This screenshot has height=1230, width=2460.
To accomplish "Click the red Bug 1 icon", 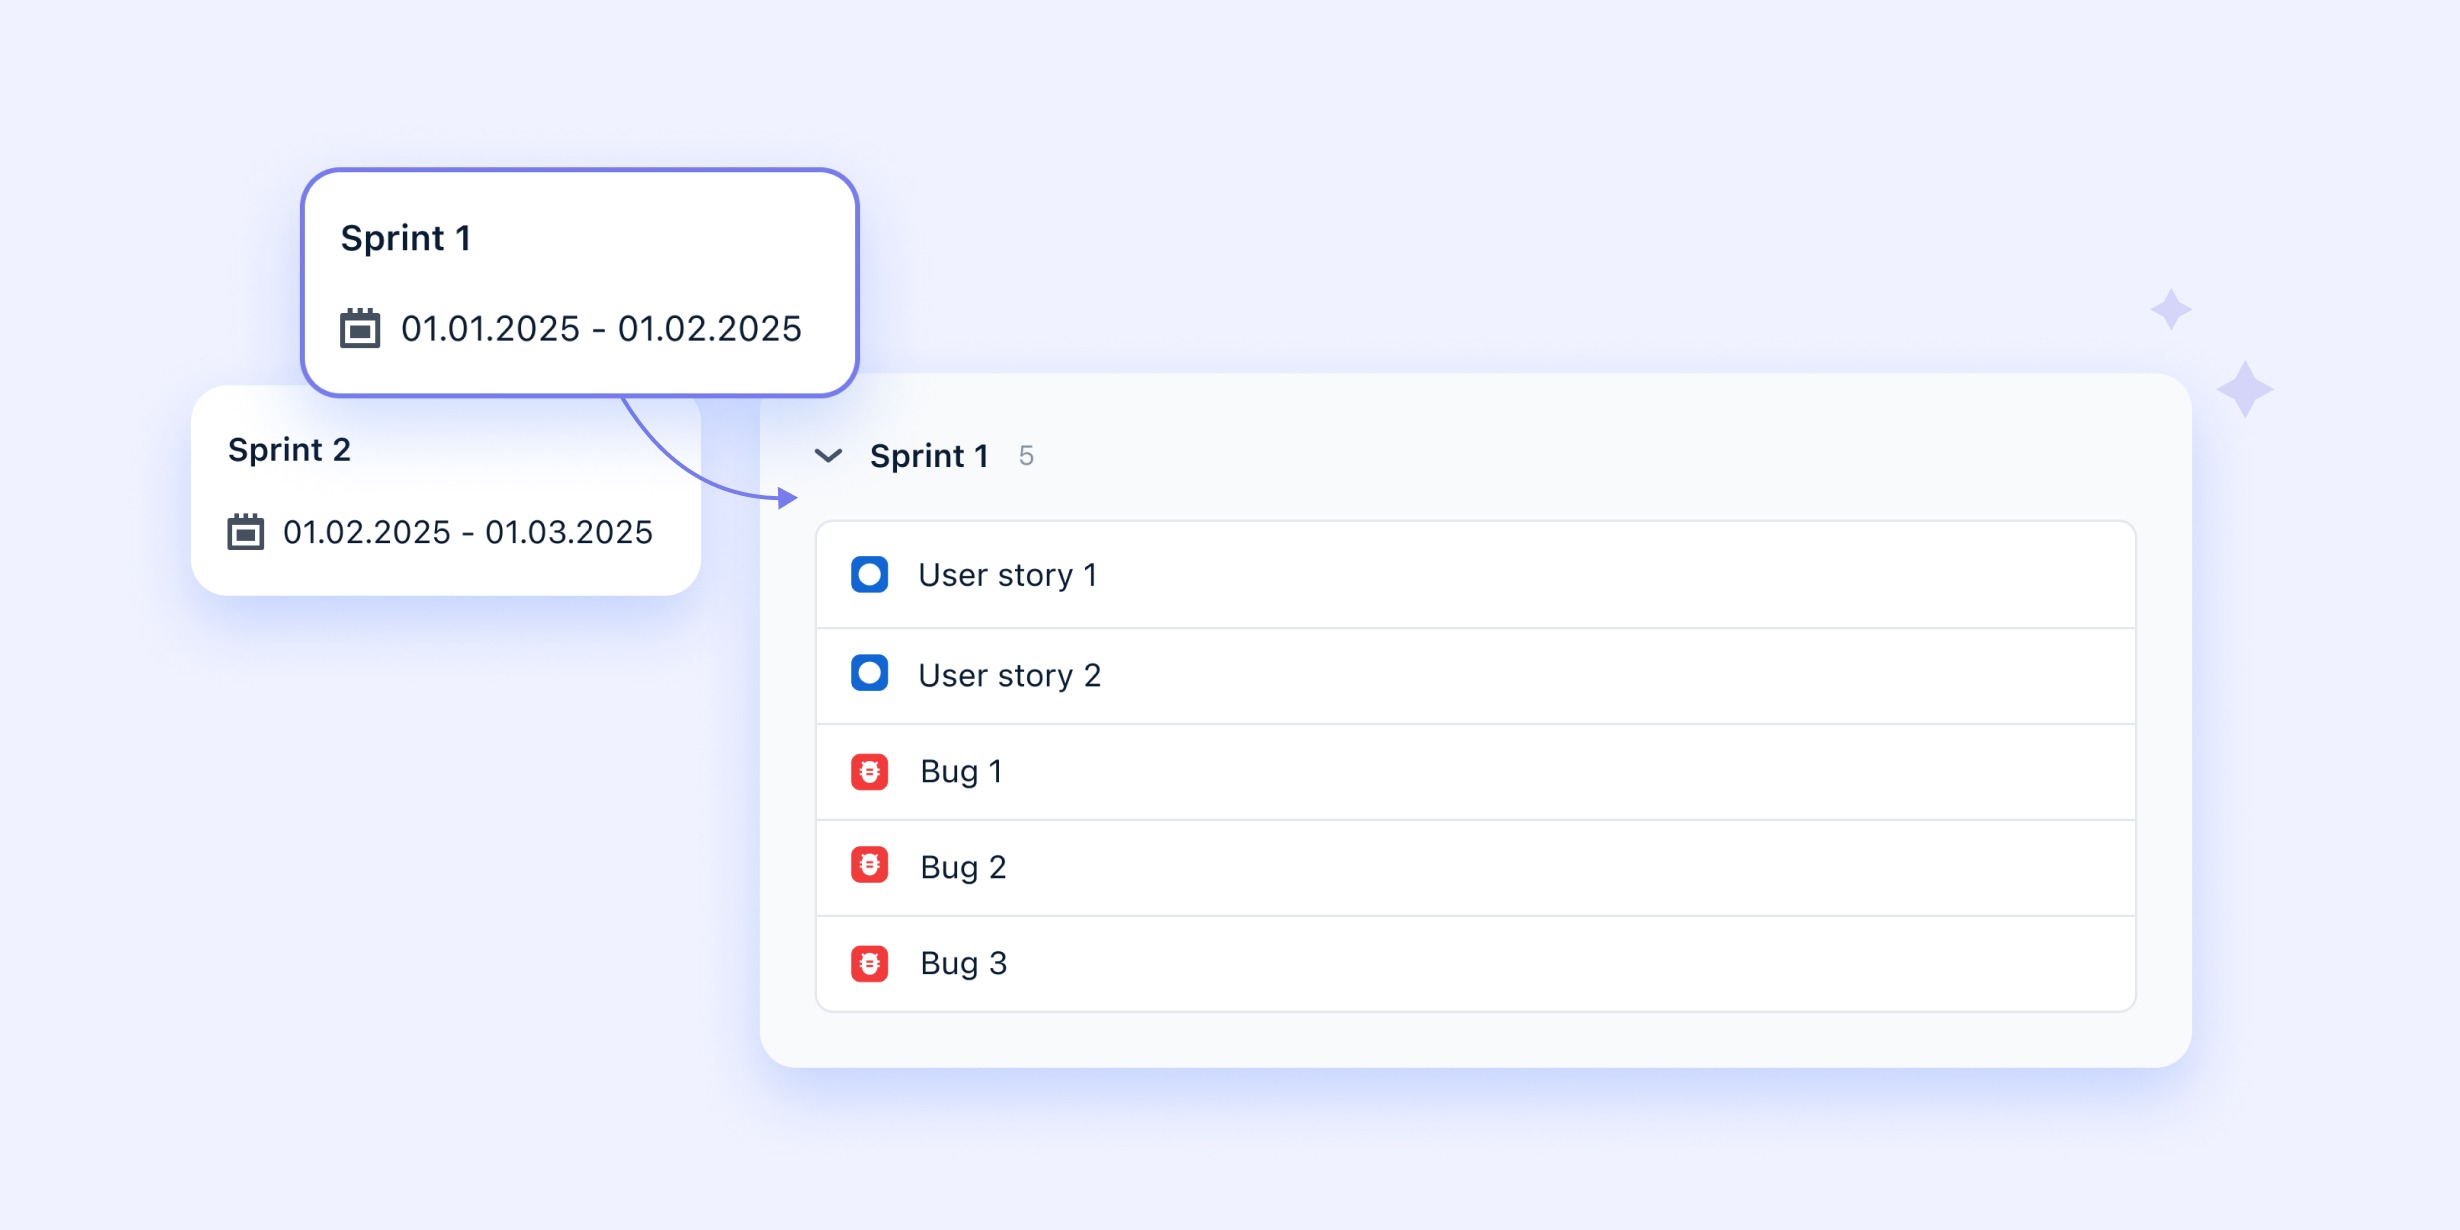I will tap(869, 772).
